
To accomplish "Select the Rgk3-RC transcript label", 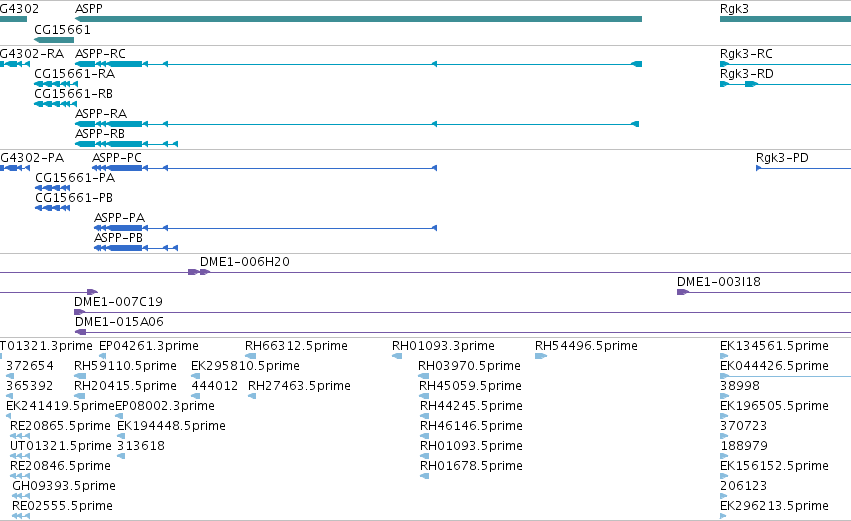I will click(x=746, y=54).
